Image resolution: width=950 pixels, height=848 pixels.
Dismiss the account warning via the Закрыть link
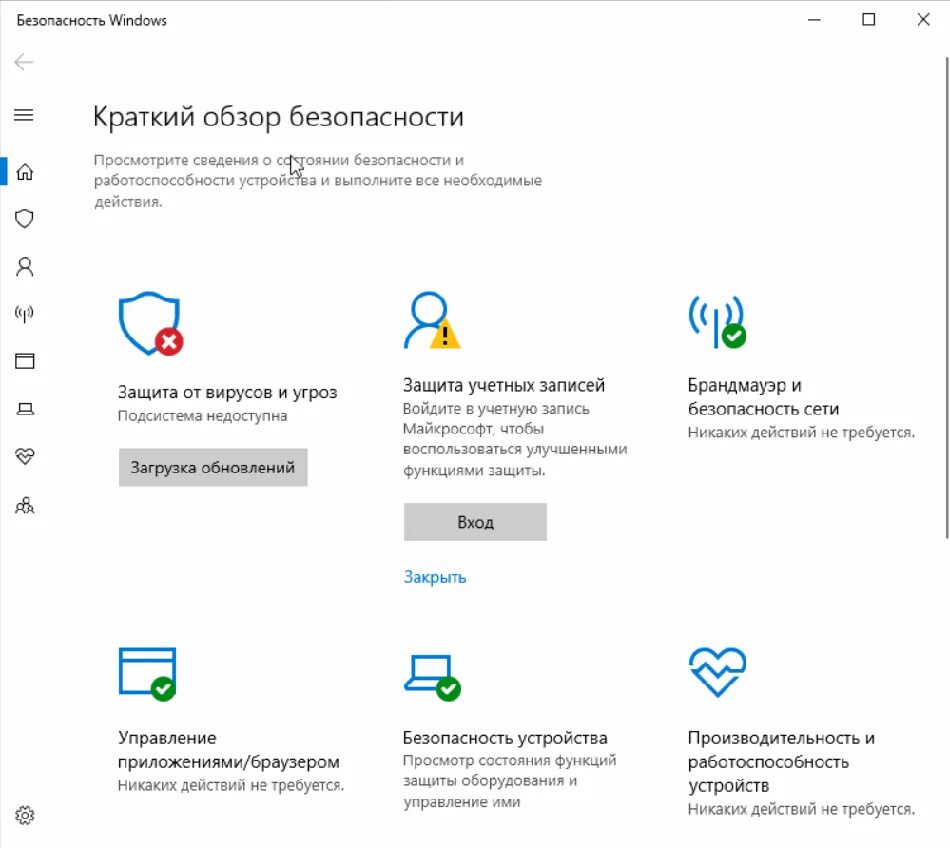tap(435, 577)
